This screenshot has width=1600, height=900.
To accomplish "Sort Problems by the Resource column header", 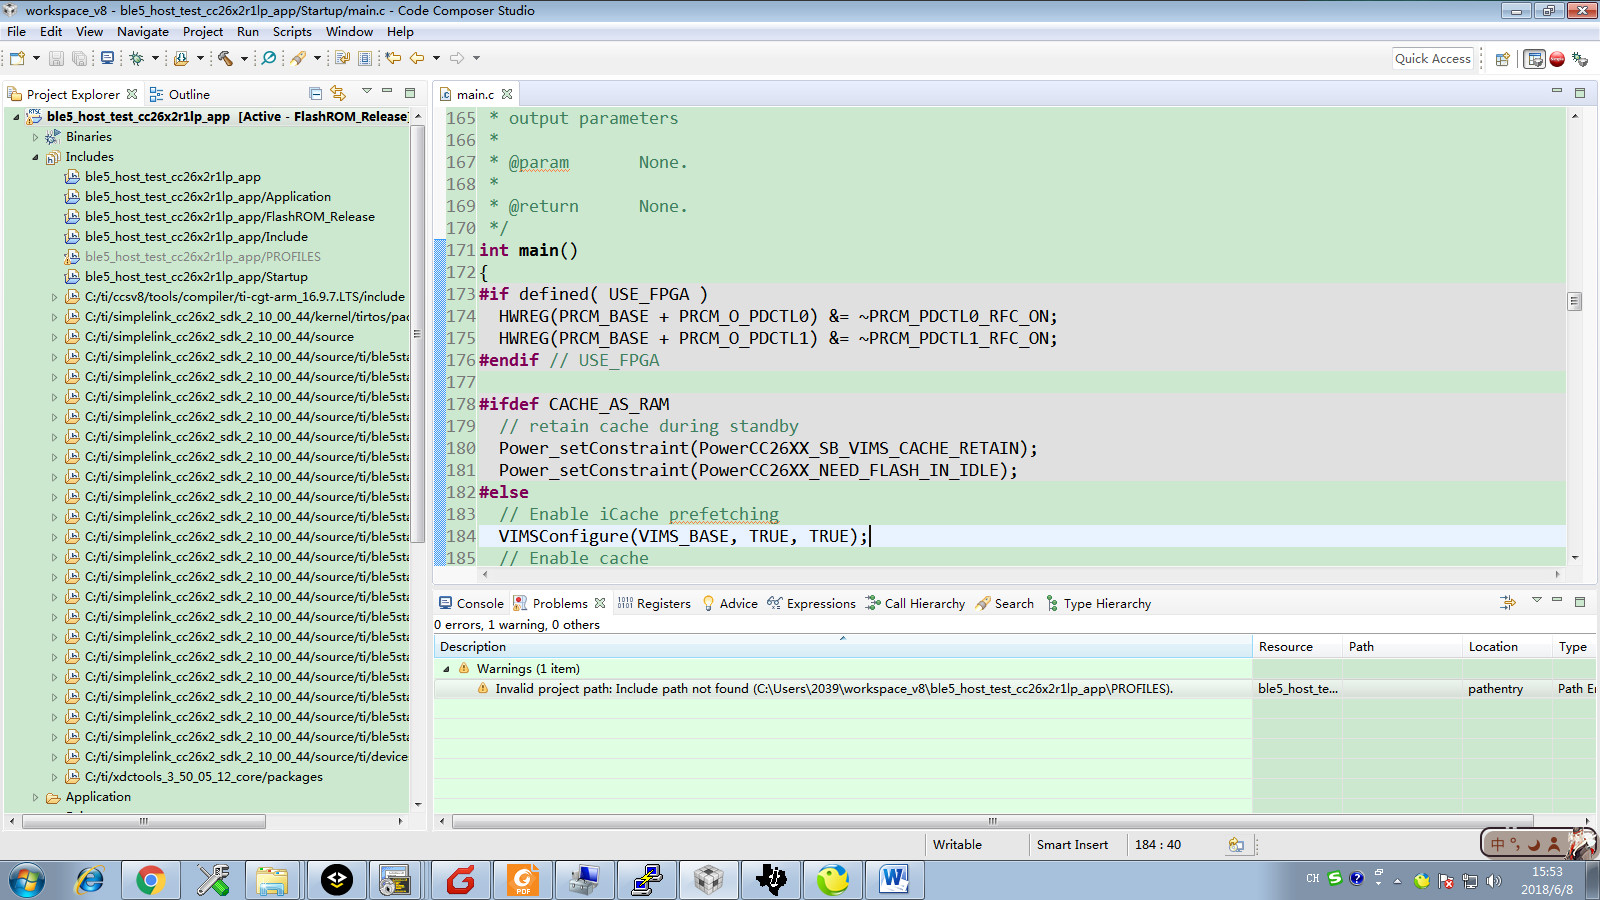I will click(x=1296, y=647).
